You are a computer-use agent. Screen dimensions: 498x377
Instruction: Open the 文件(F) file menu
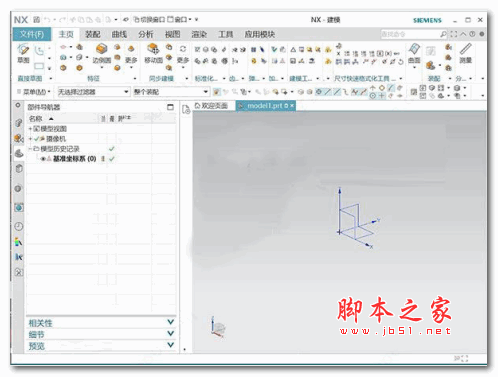tap(32, 34)
